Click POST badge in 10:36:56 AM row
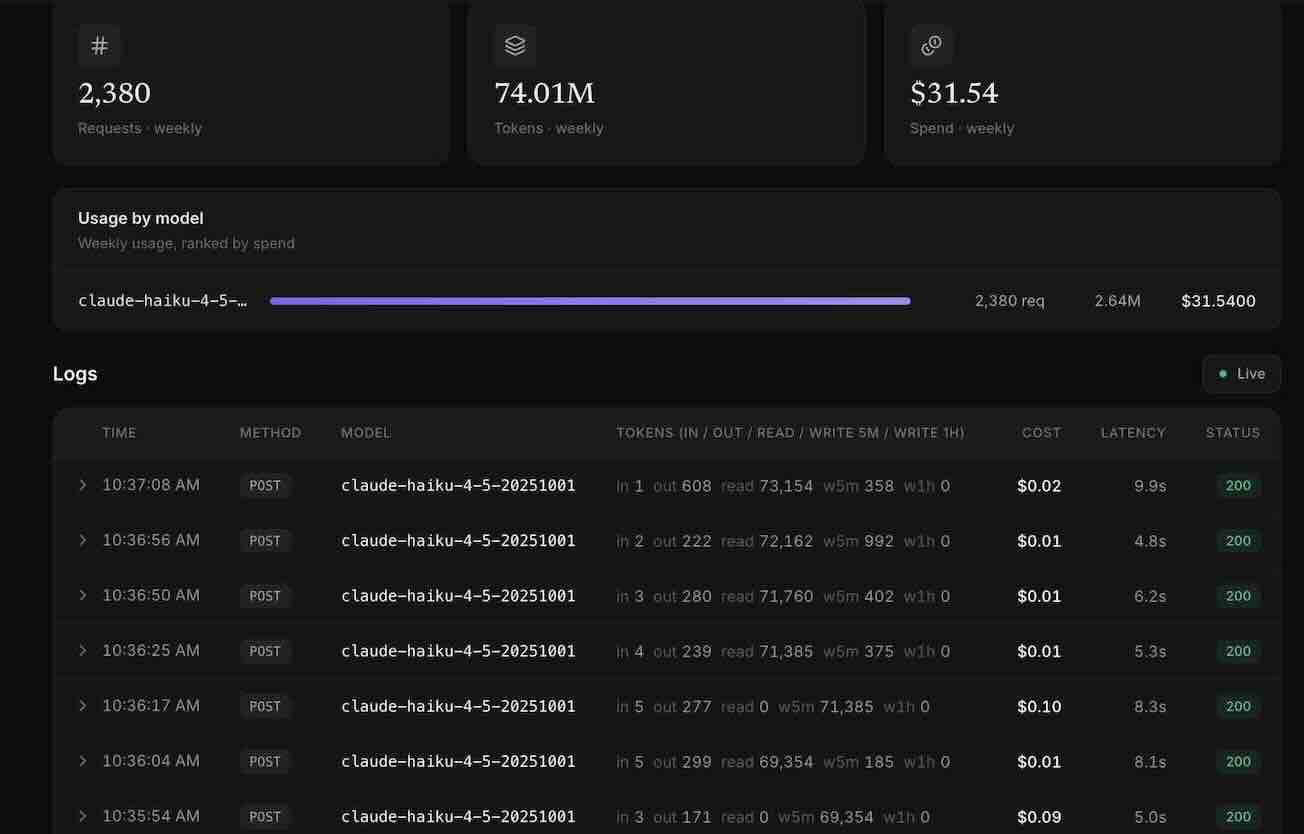Image resolution: width=1304 pixels, height=834 pixels. pyautogui.click(x=265, y=541)
